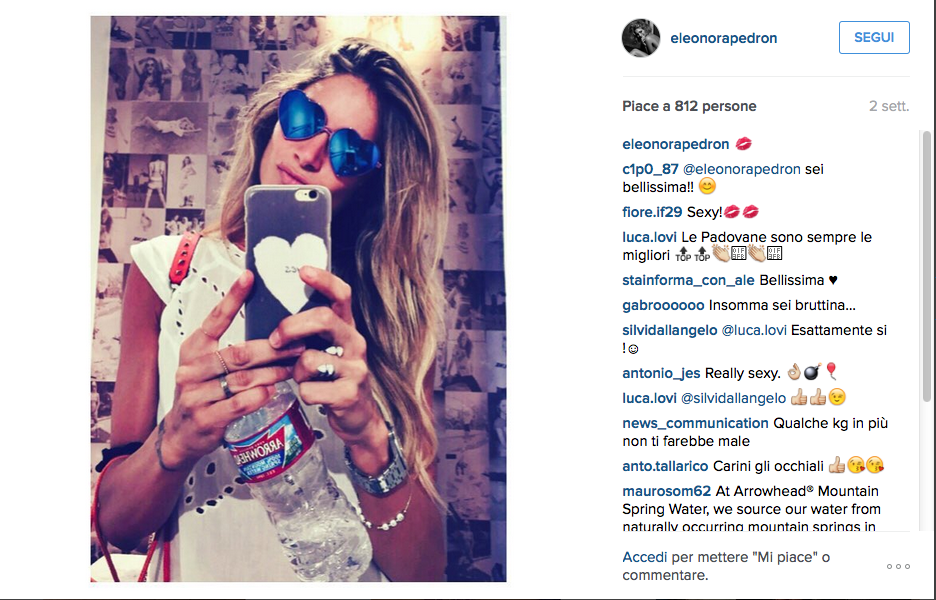The image size is (936, 600).
Task: Click stainforma_con_ale username
Action: click(688, 280)
